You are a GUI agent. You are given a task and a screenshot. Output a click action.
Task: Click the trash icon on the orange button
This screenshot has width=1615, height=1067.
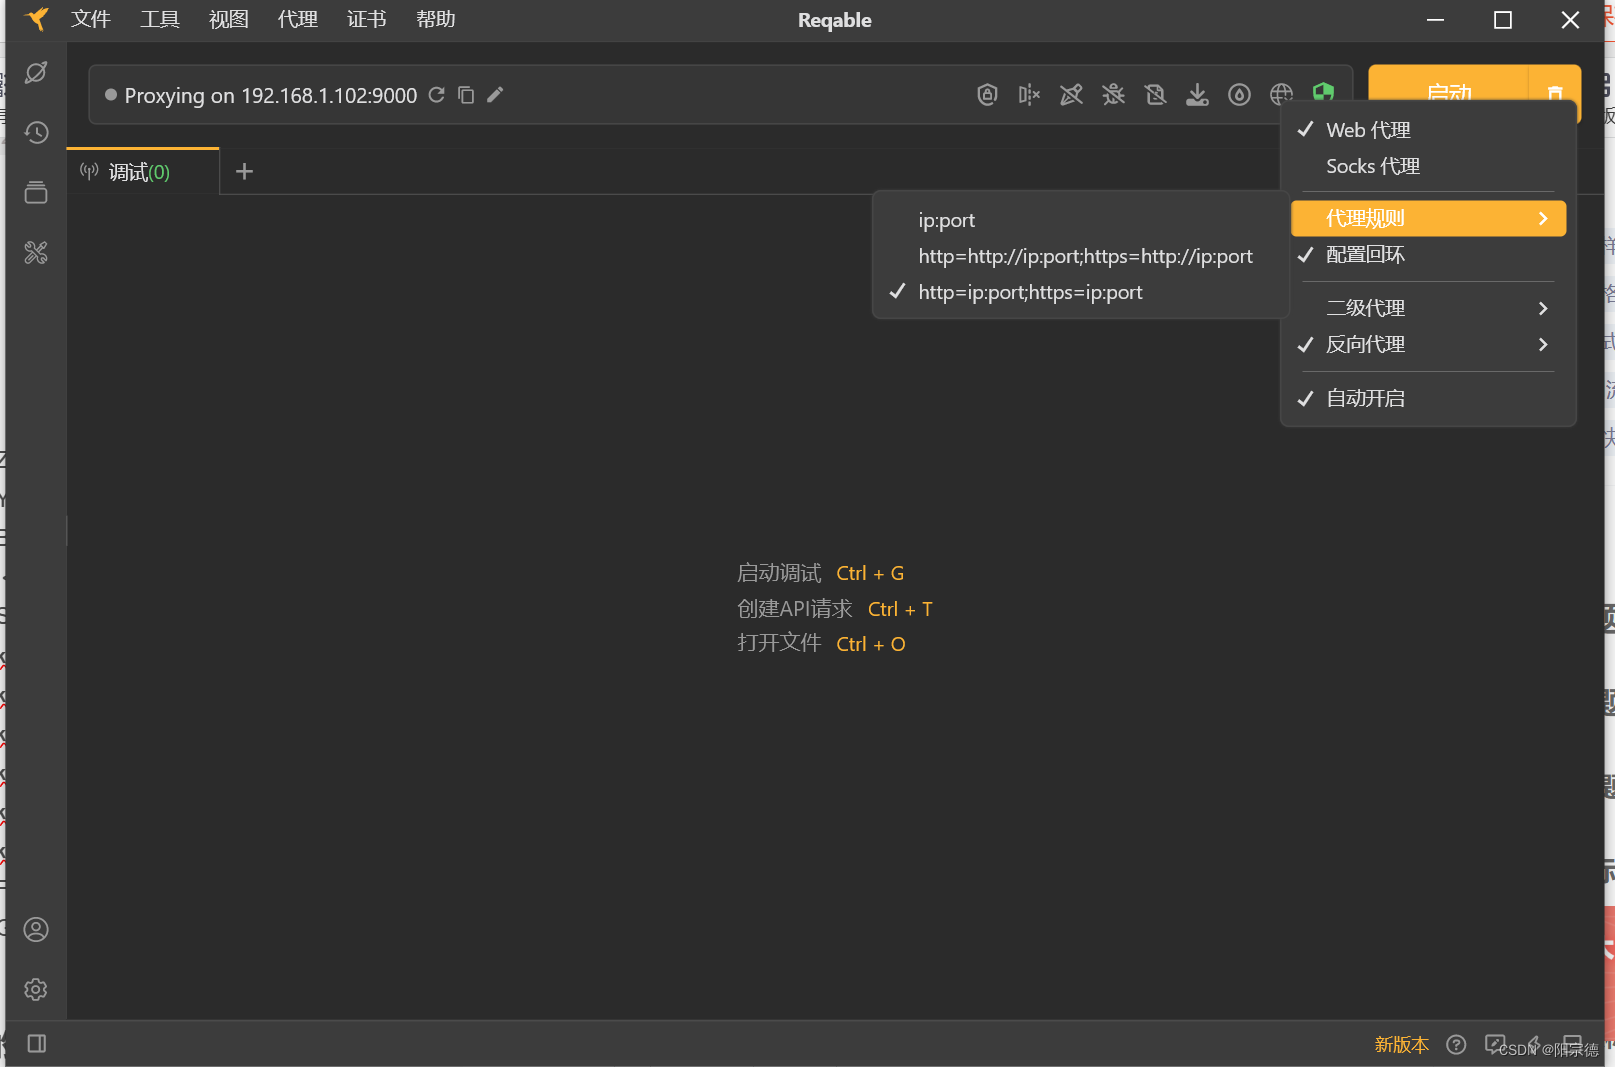pyautogui.click(x=1555, y=93)
